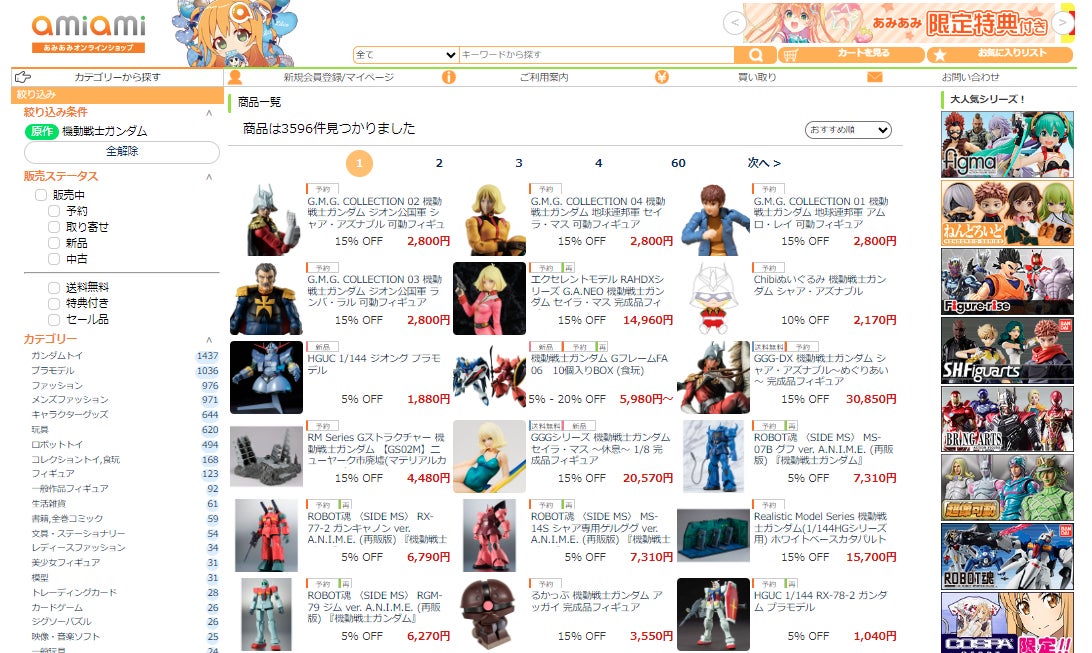1092x653 pixels.
Task: Check the 取り寄せ filter checkbox
Action: coord(54,226)
